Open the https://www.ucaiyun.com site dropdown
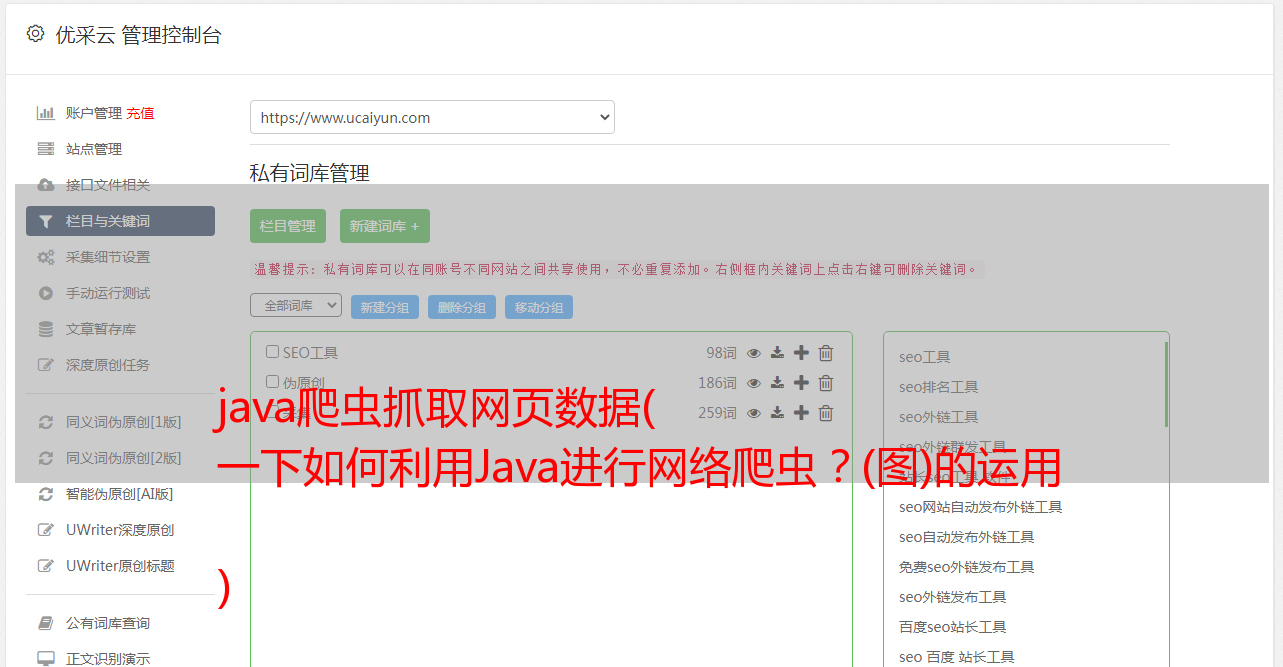The width and height of the screenshot is (1283, 667). tap(432, 117)
